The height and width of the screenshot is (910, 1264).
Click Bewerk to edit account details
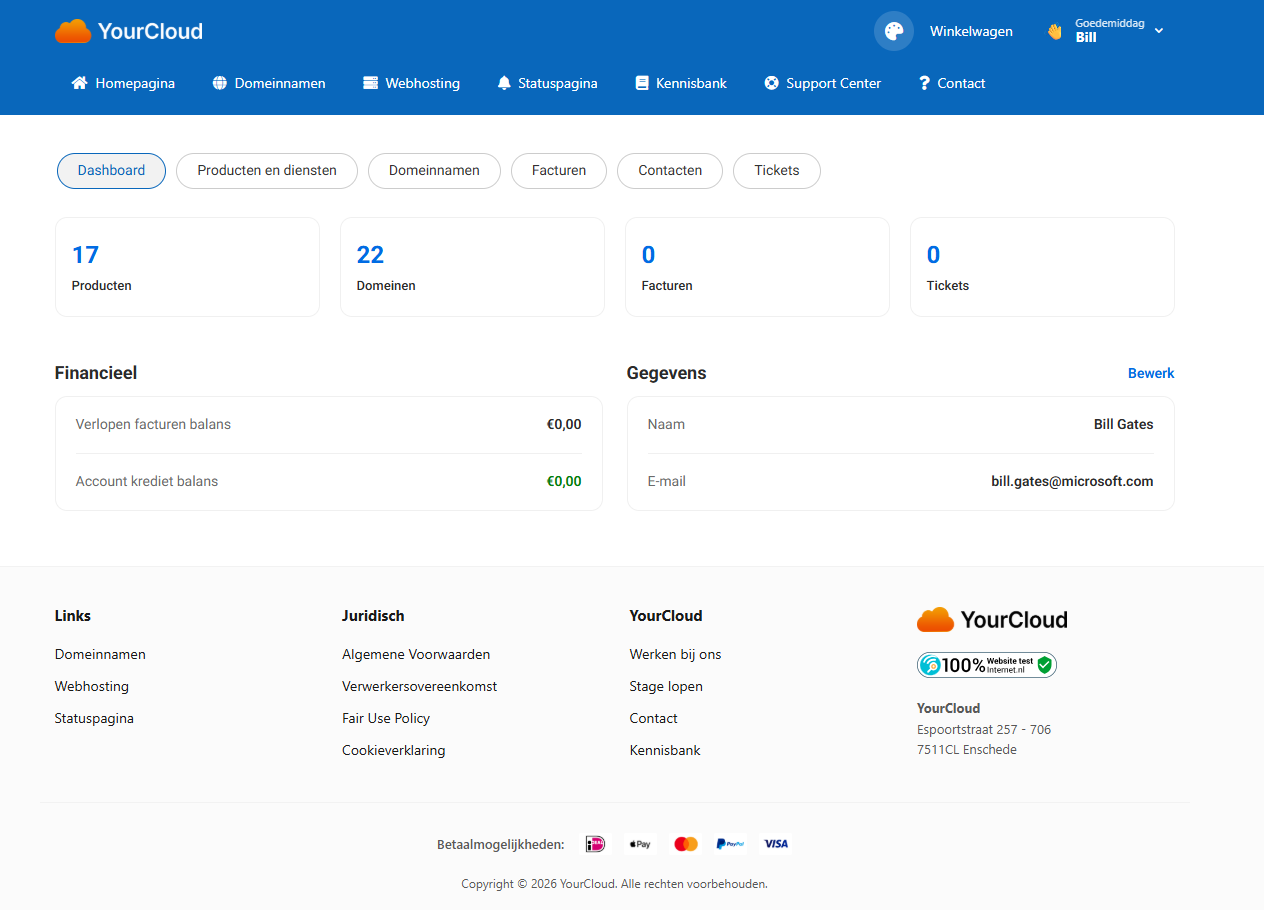click(x=1151, y=373)
